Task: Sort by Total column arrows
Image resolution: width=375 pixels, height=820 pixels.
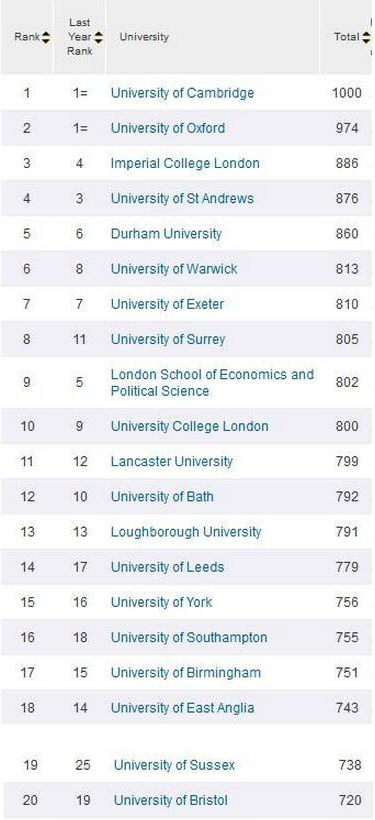Action: coord(366,37)
